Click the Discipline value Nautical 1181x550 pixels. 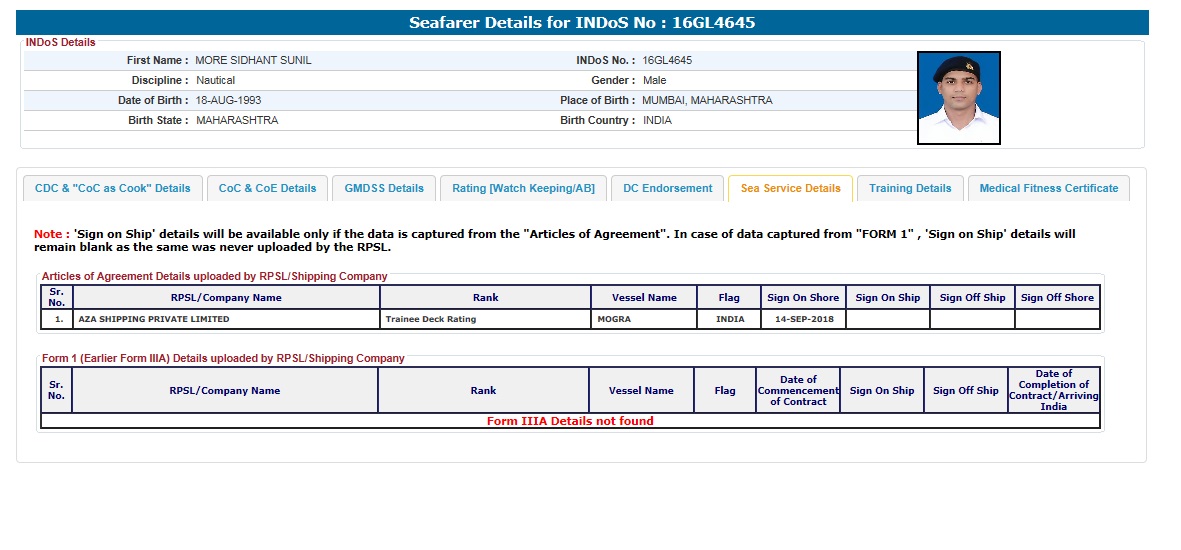[215, 81]
